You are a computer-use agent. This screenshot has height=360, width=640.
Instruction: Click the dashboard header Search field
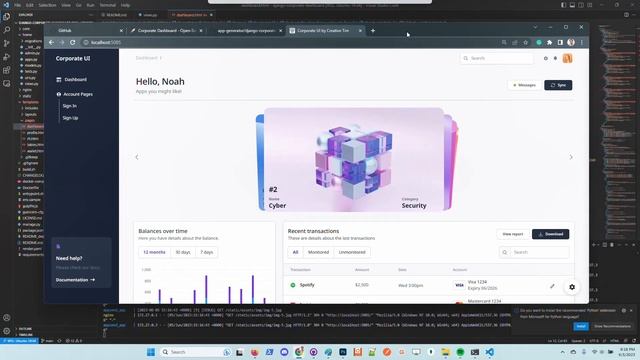click(497, 58)
